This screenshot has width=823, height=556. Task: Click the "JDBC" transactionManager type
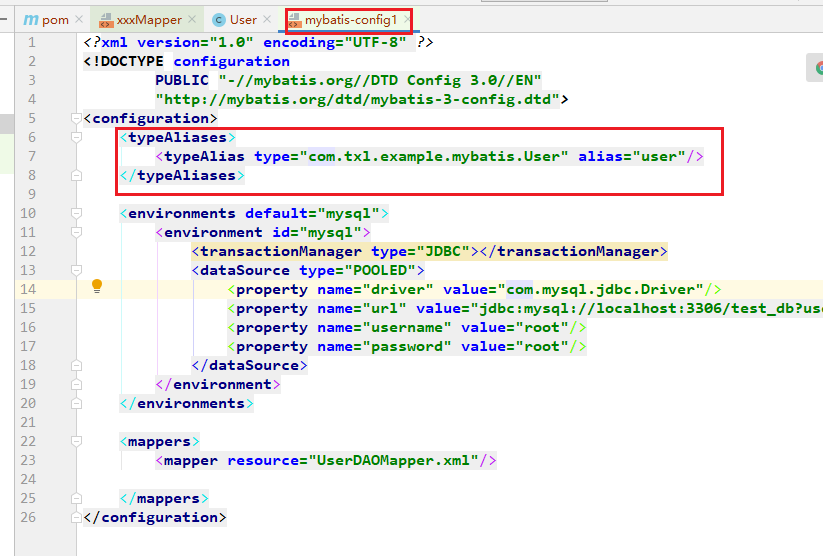[x=443, y=251]
